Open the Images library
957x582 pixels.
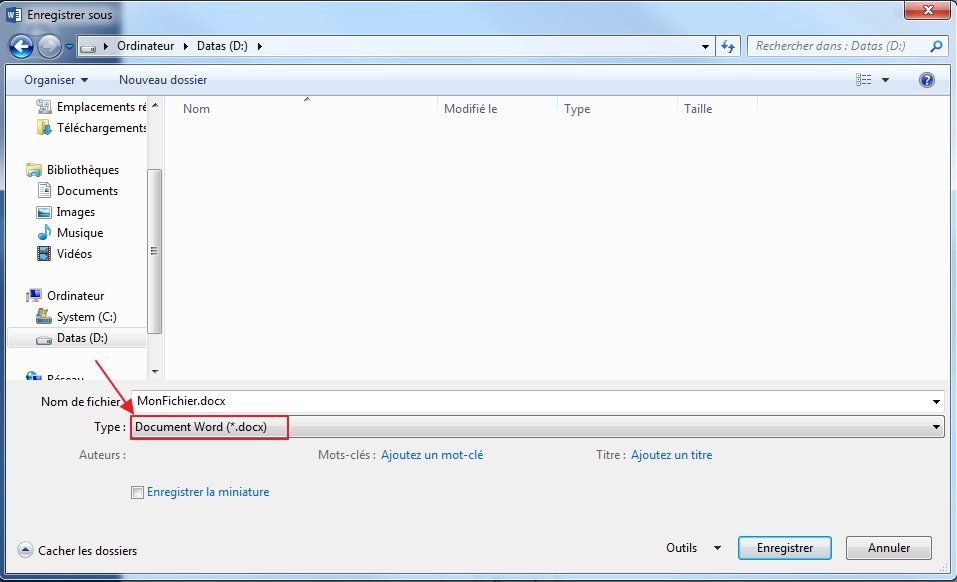pyautogui.click(x=76, y=212)
